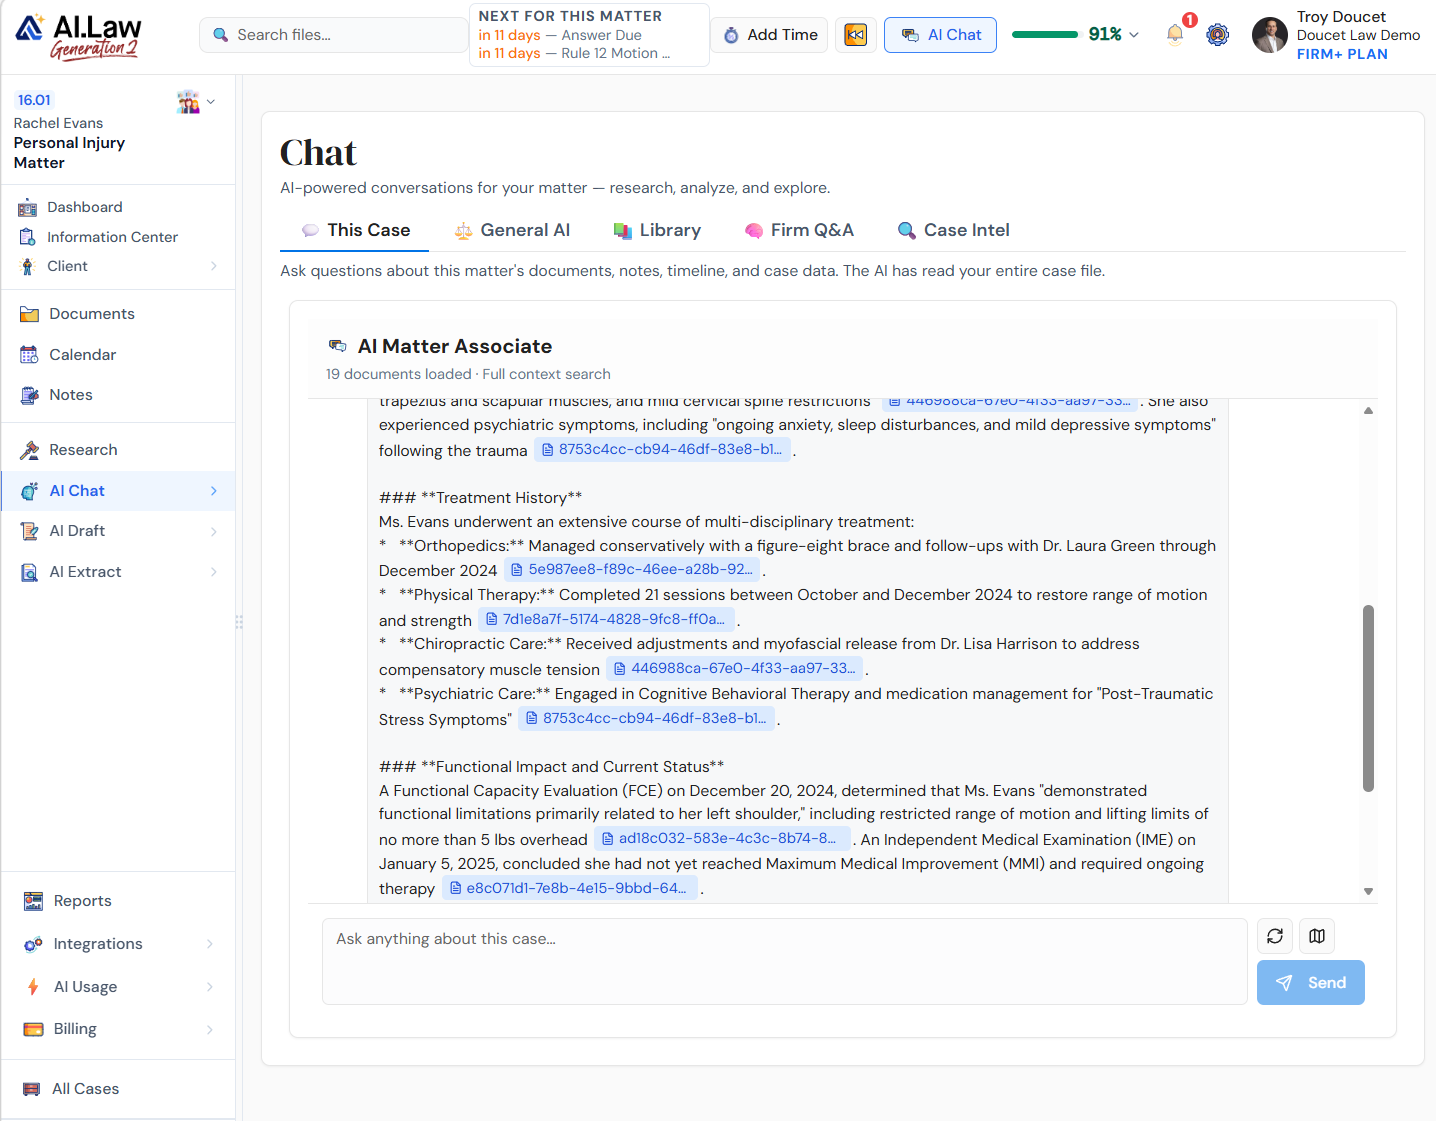Viewport: 1436px width, 1121px height.
Task: Open the matter team people icon
Action: (188, 101)
